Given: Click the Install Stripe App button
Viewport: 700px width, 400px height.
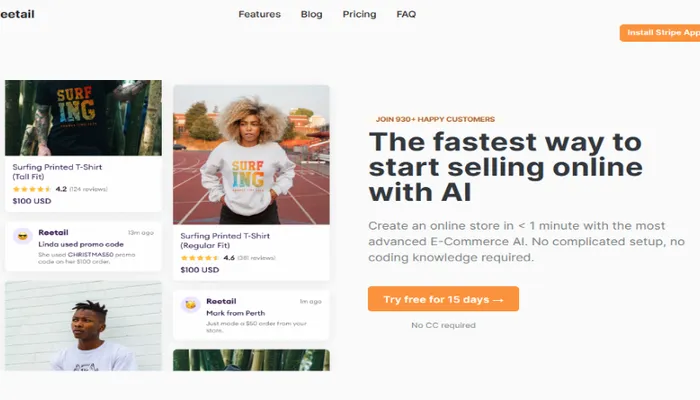Looking at the screenshot, I should (659, 33).
